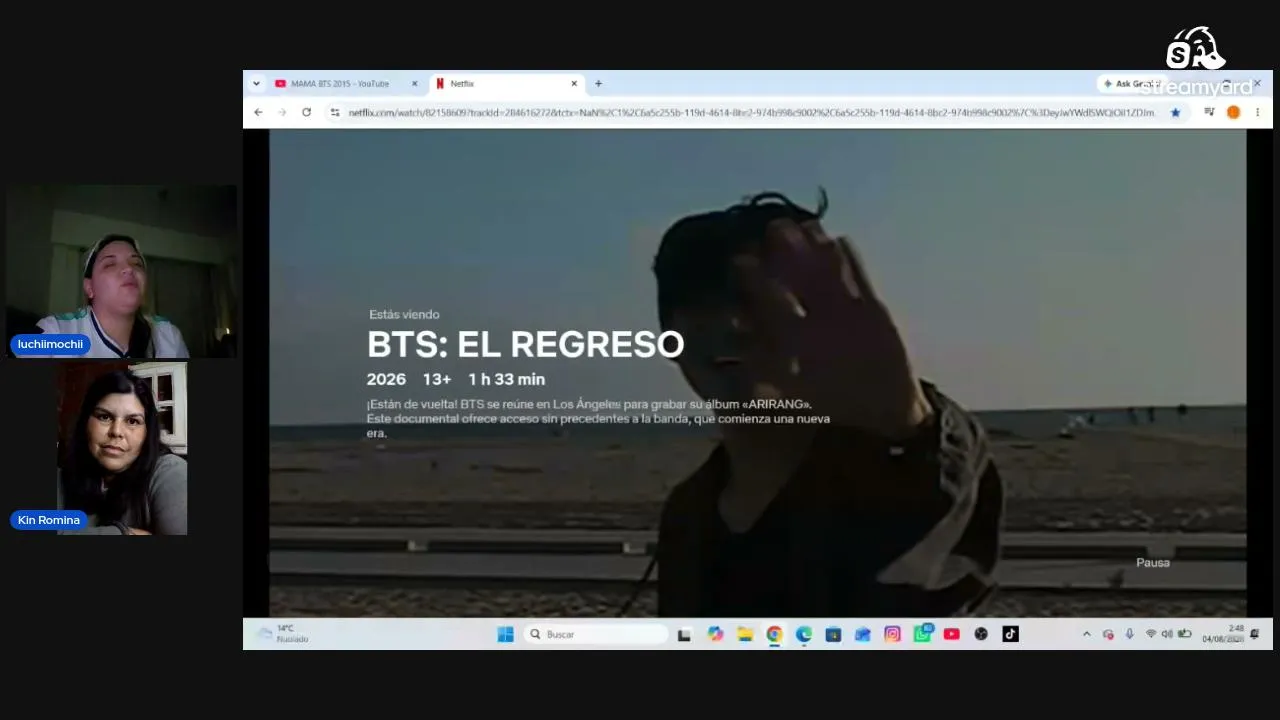Open the volume control in system tray
The image size is (1280, 720).
(1167, 634)
